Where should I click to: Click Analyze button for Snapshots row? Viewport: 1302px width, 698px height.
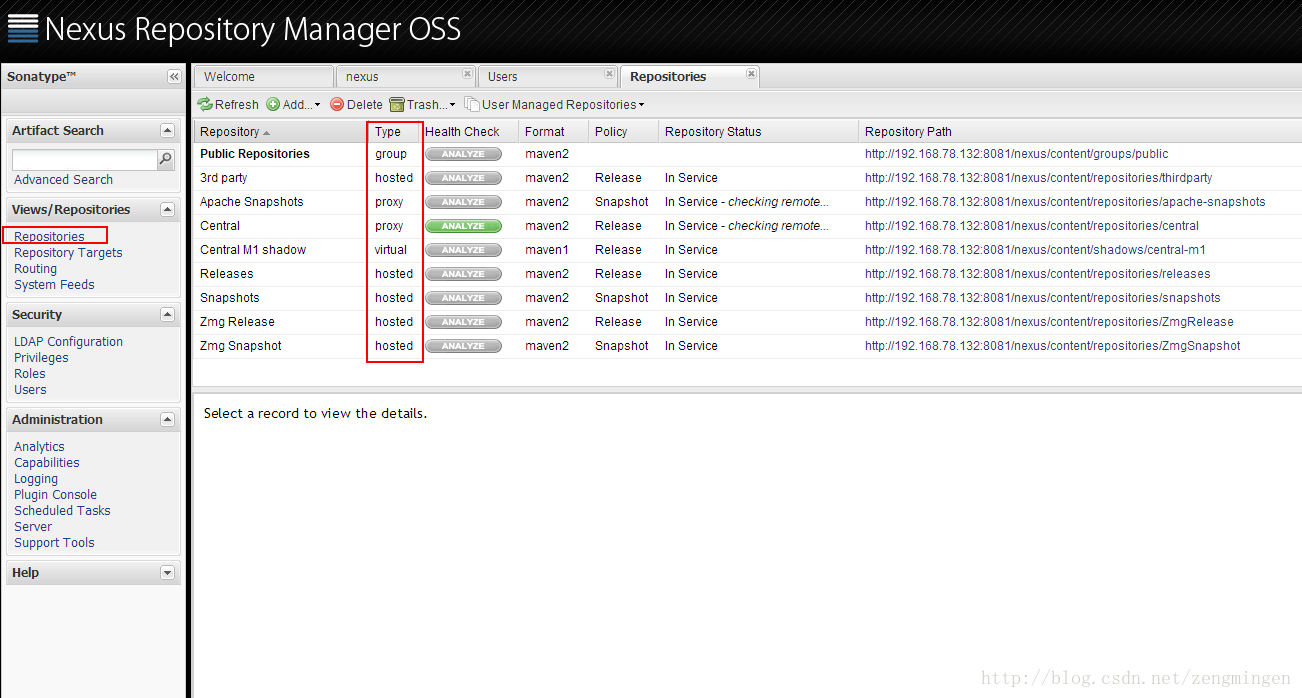[462, 298]
